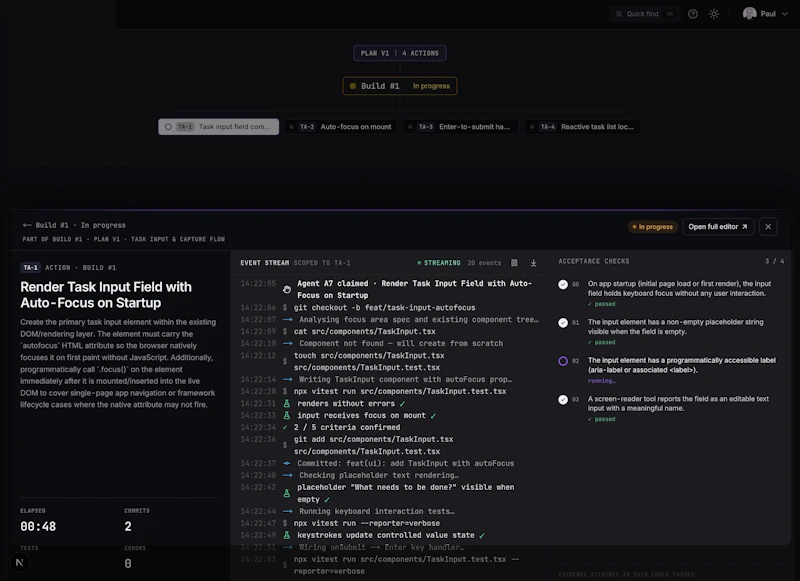Click the 3 / 4 acceptance checks counter
The width and height of the screenshot is (800, 581).
pos(774,261)
